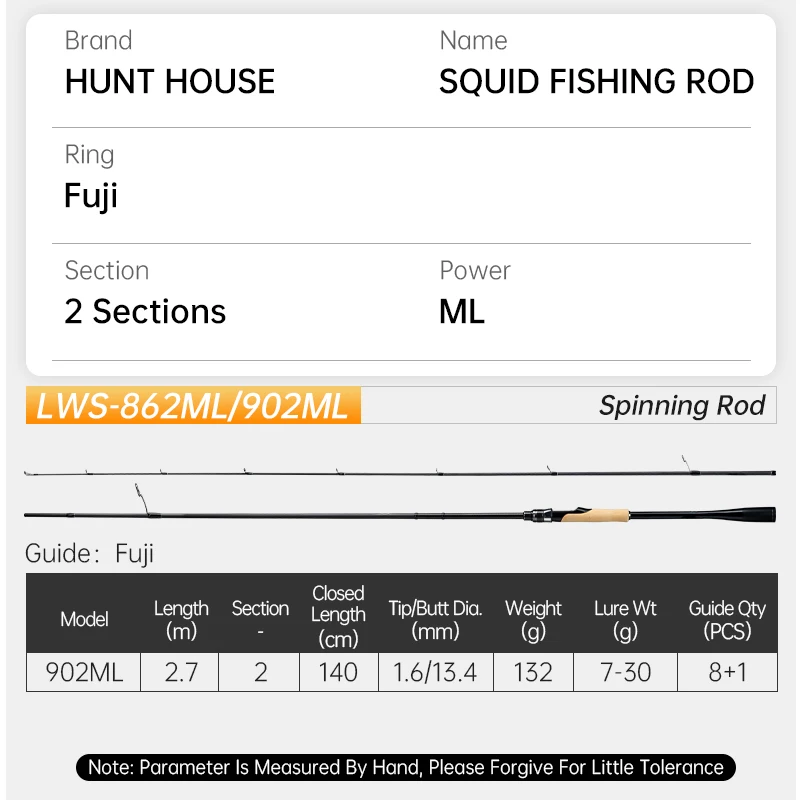
Task: Click the Guide: Fuji caption
Action: click(x=89, y=554)
